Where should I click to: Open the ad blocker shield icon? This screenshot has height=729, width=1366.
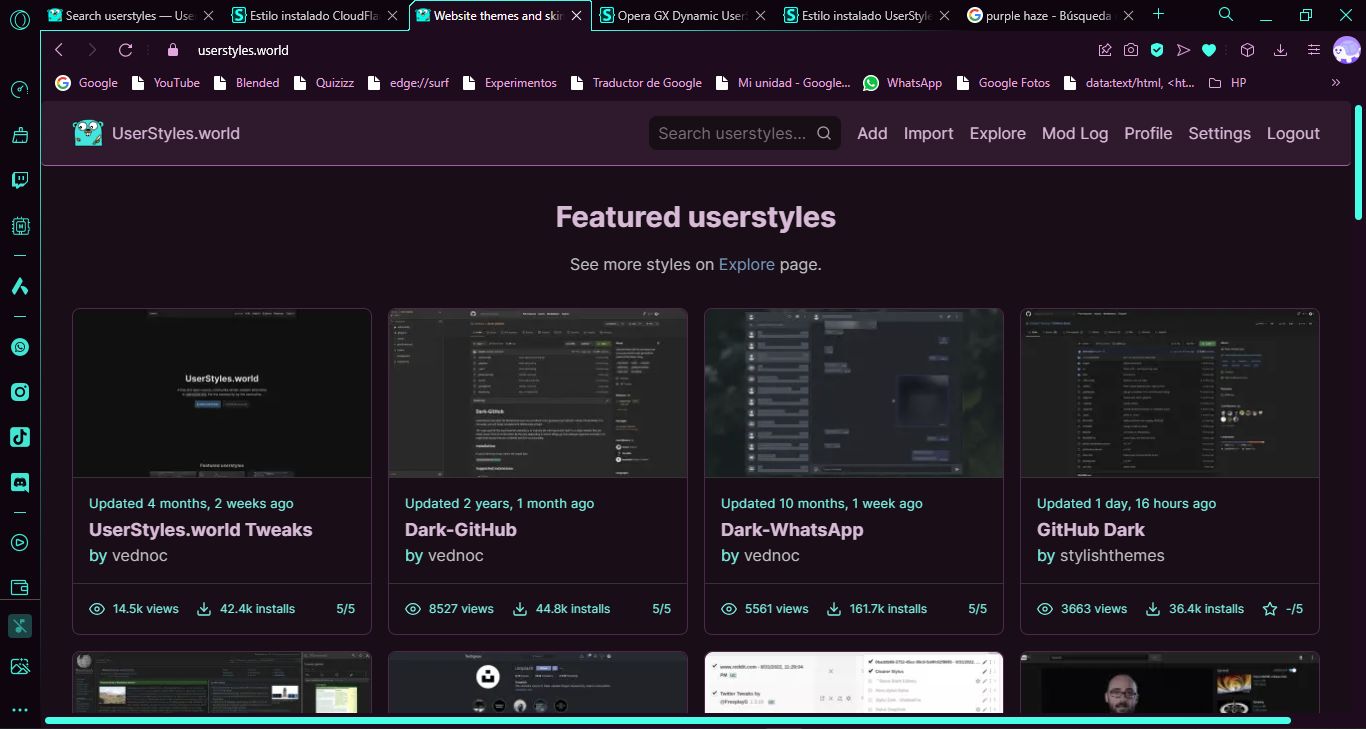1157,50
